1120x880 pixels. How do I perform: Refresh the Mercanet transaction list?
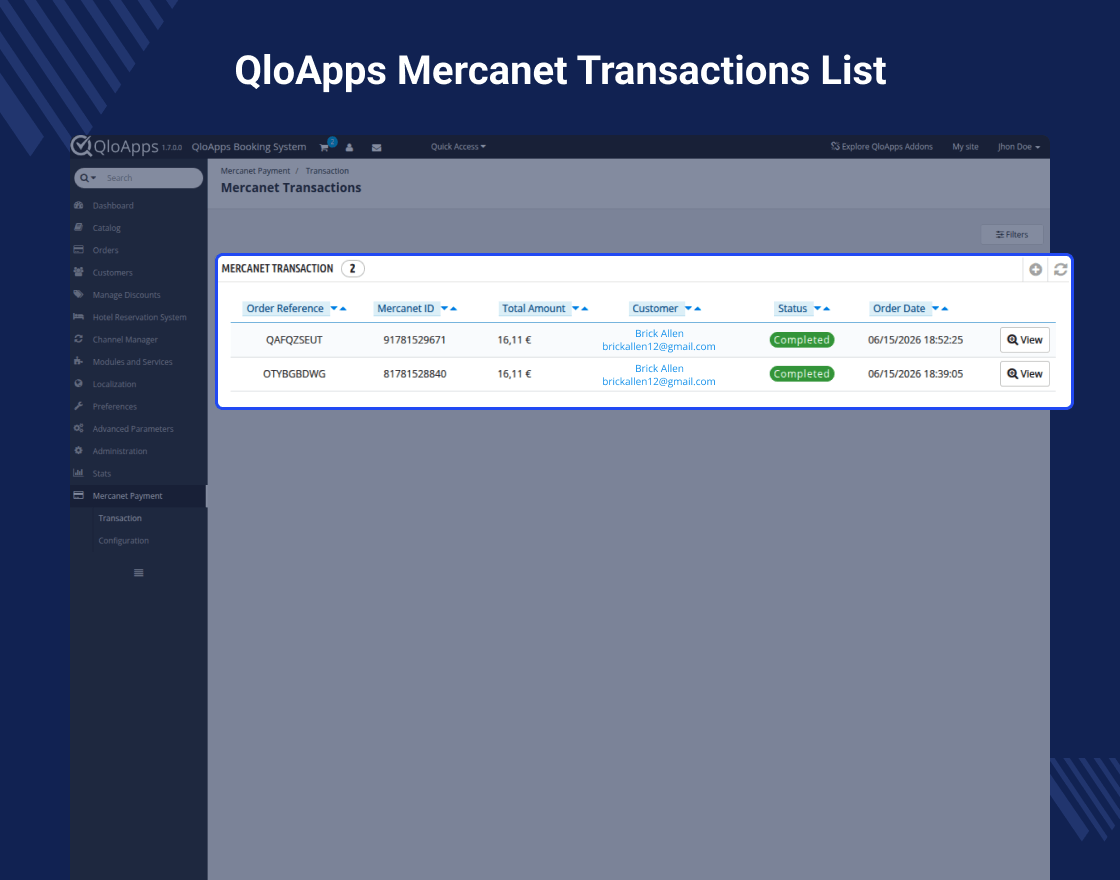pyautogui.click(x=1061, y=269)
